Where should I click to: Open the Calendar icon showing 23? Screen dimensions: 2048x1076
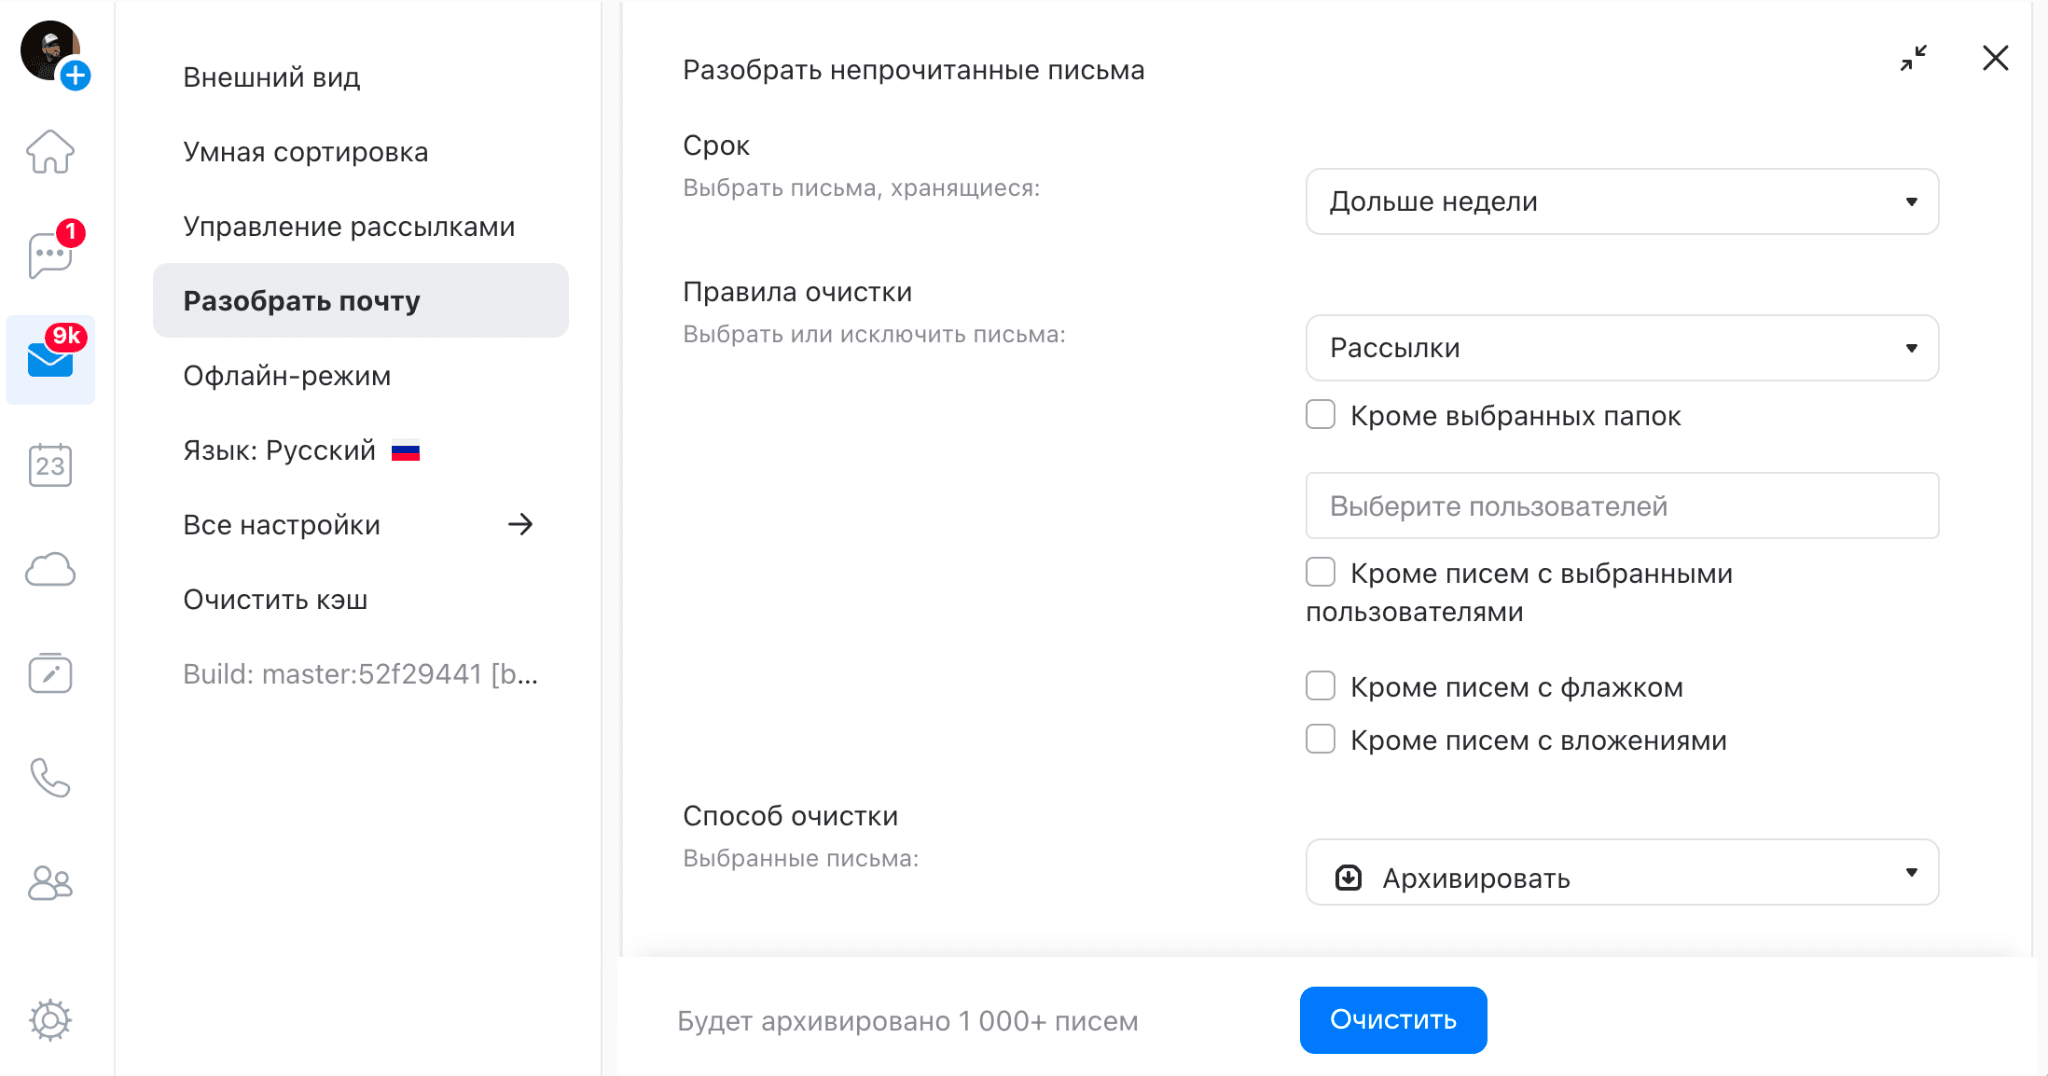50,465
